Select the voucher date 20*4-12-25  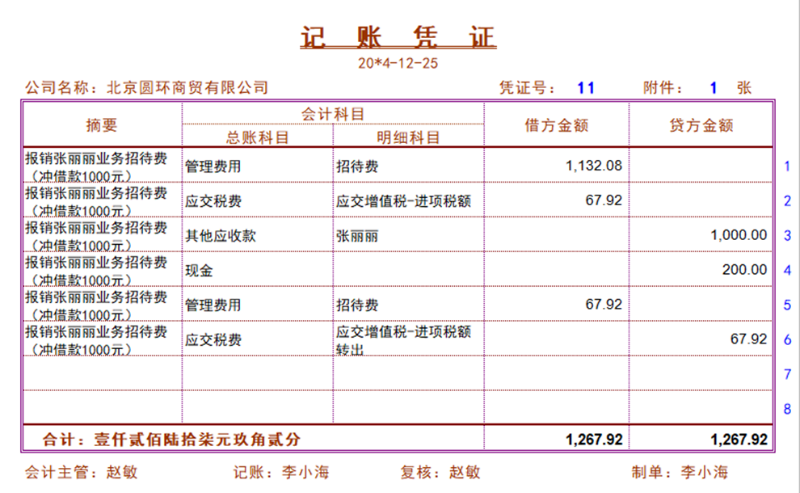pyautogui.click(x=397, y=63)
